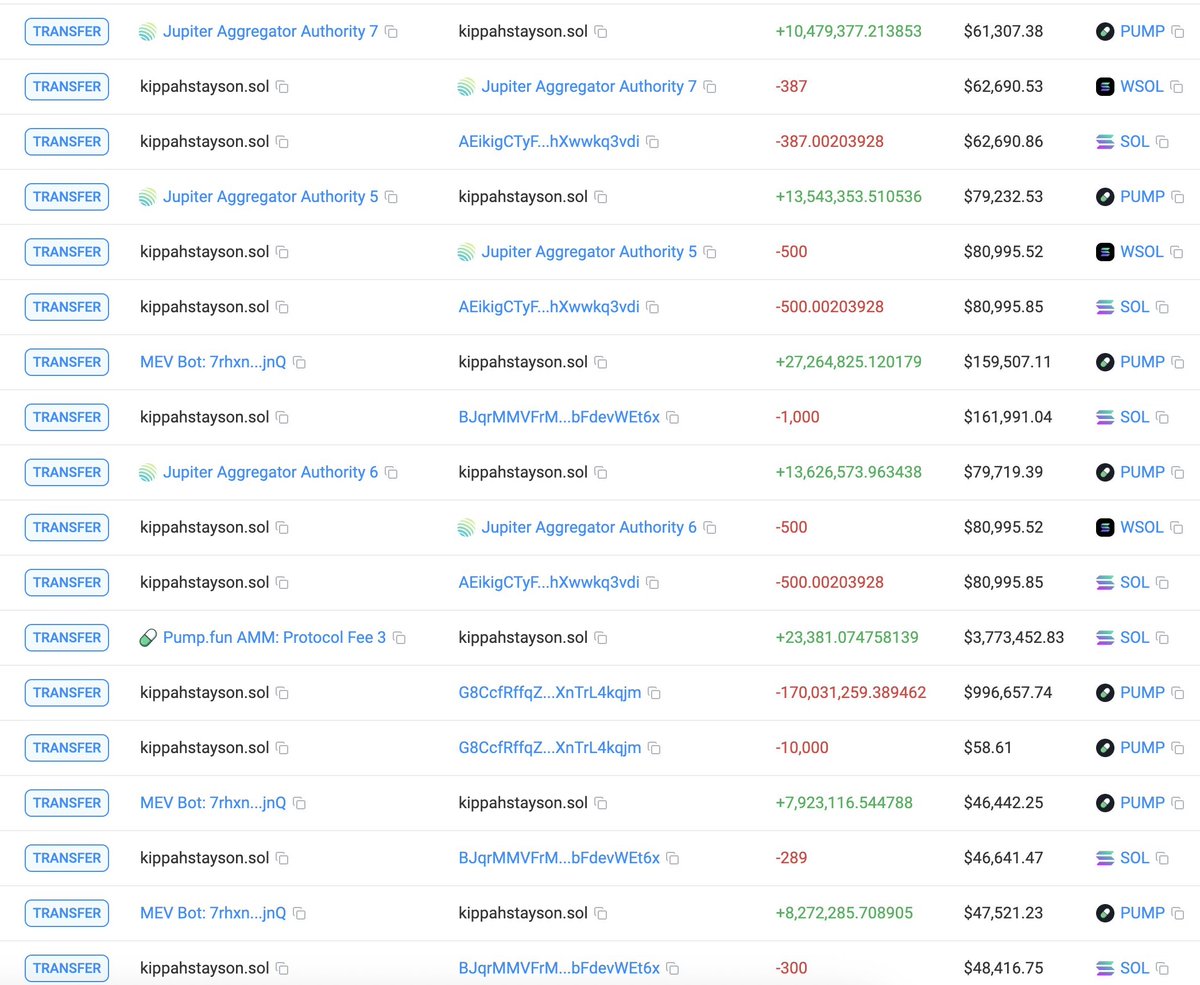Screen dimensions: 1200x985
Task: Select amount -387.00203928
Action: (x=830, y=142)
